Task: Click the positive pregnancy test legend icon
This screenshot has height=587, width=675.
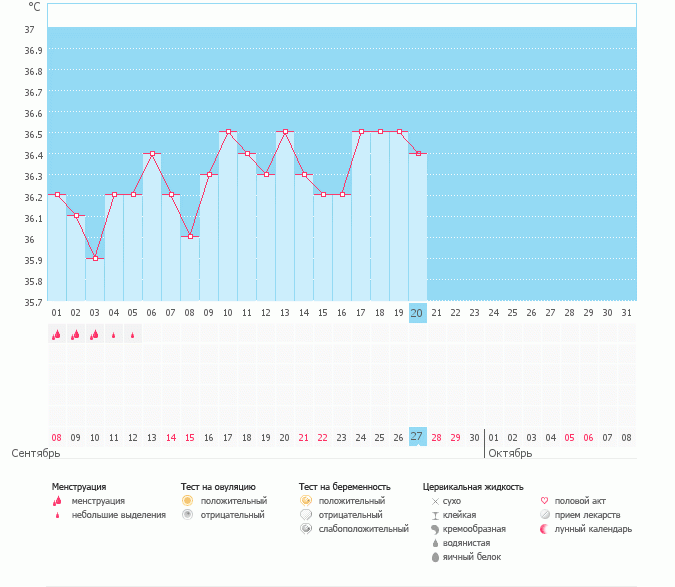Action: point(305,501)
